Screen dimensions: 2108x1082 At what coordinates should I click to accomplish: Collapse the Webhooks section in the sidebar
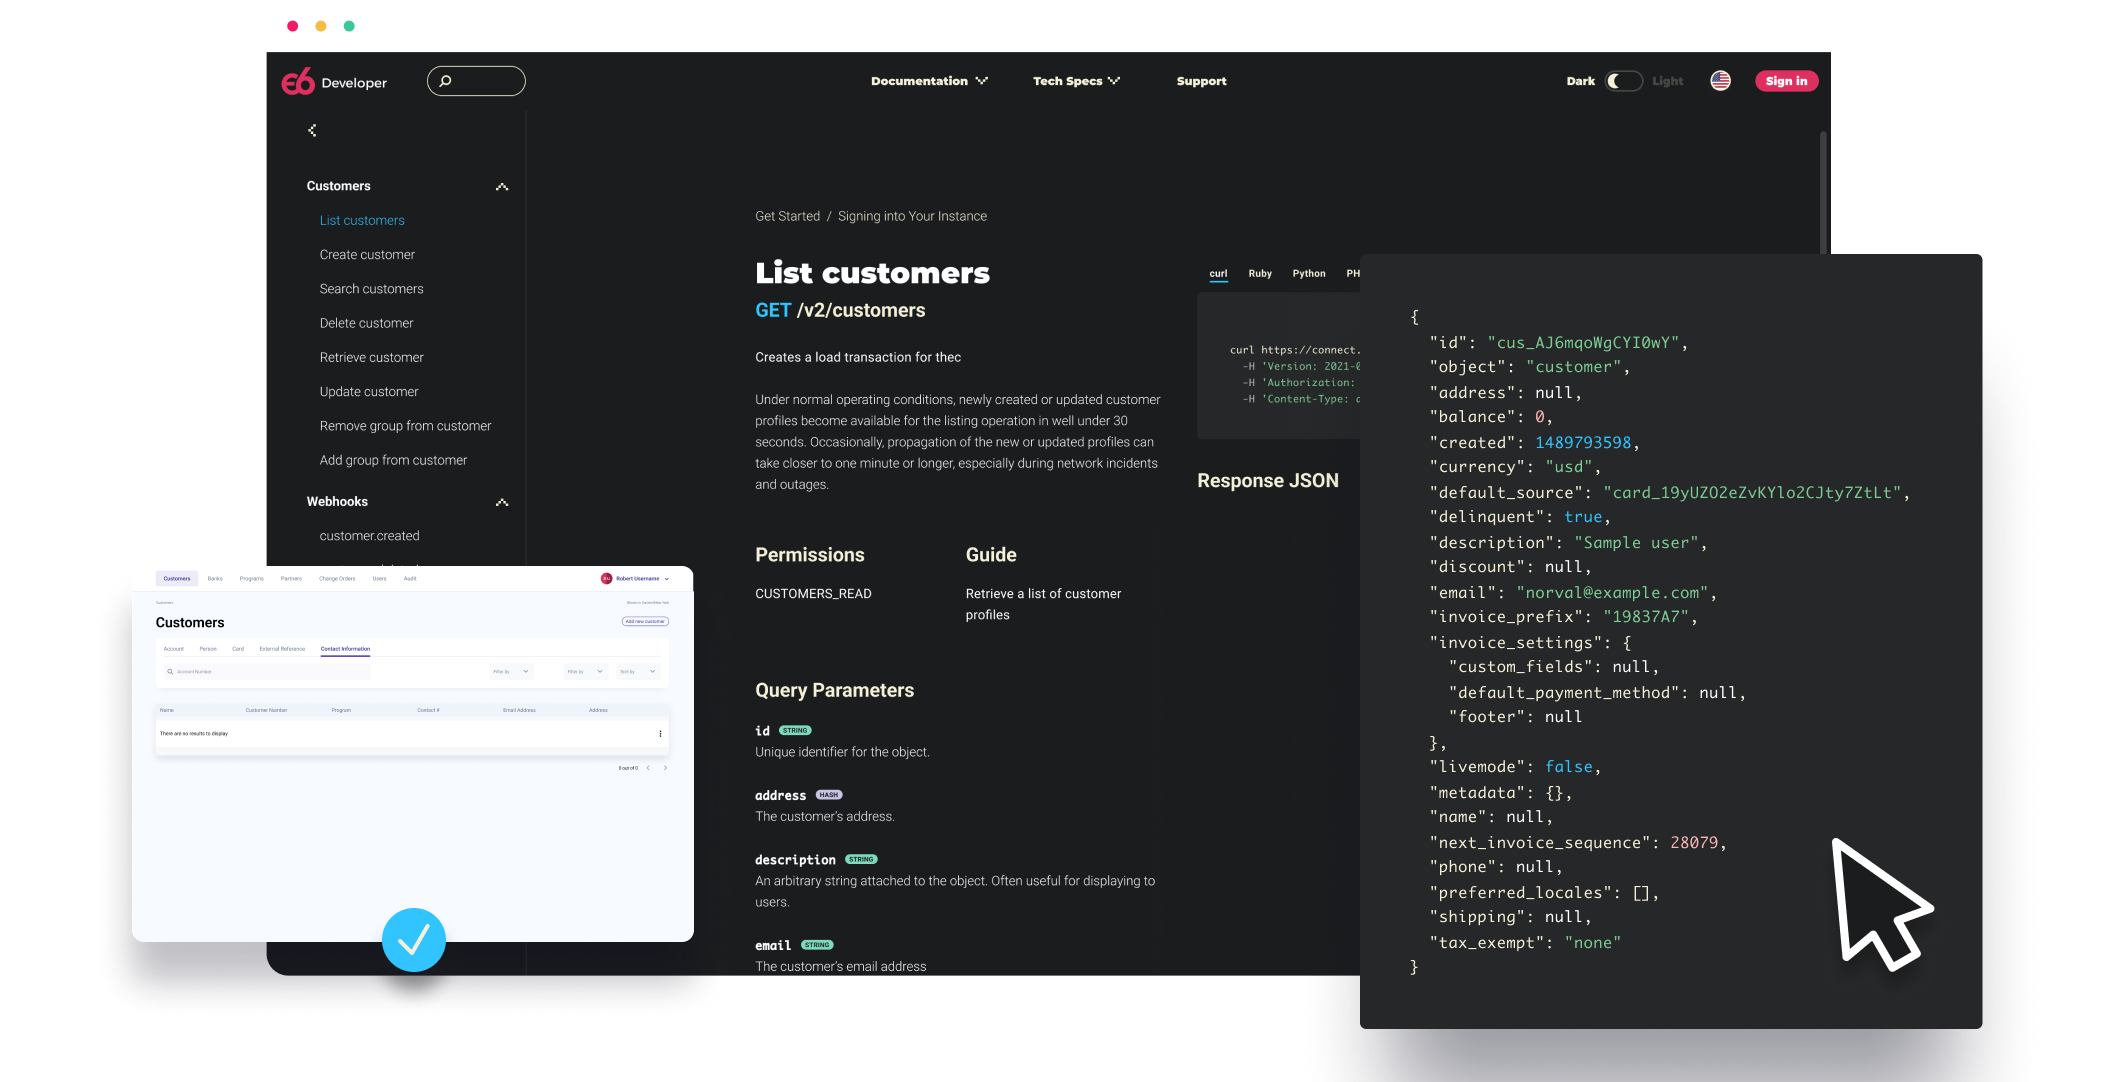502,502
